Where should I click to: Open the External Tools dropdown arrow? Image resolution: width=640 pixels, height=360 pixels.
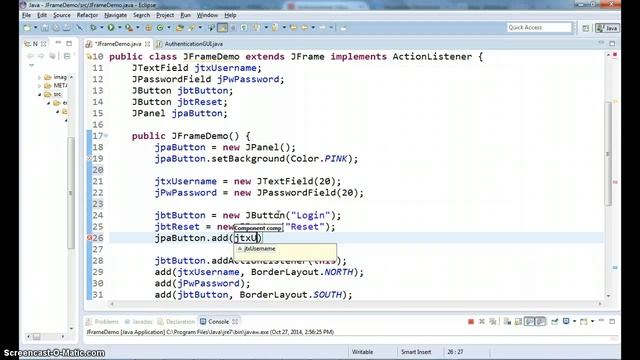[x=138, y=28]
